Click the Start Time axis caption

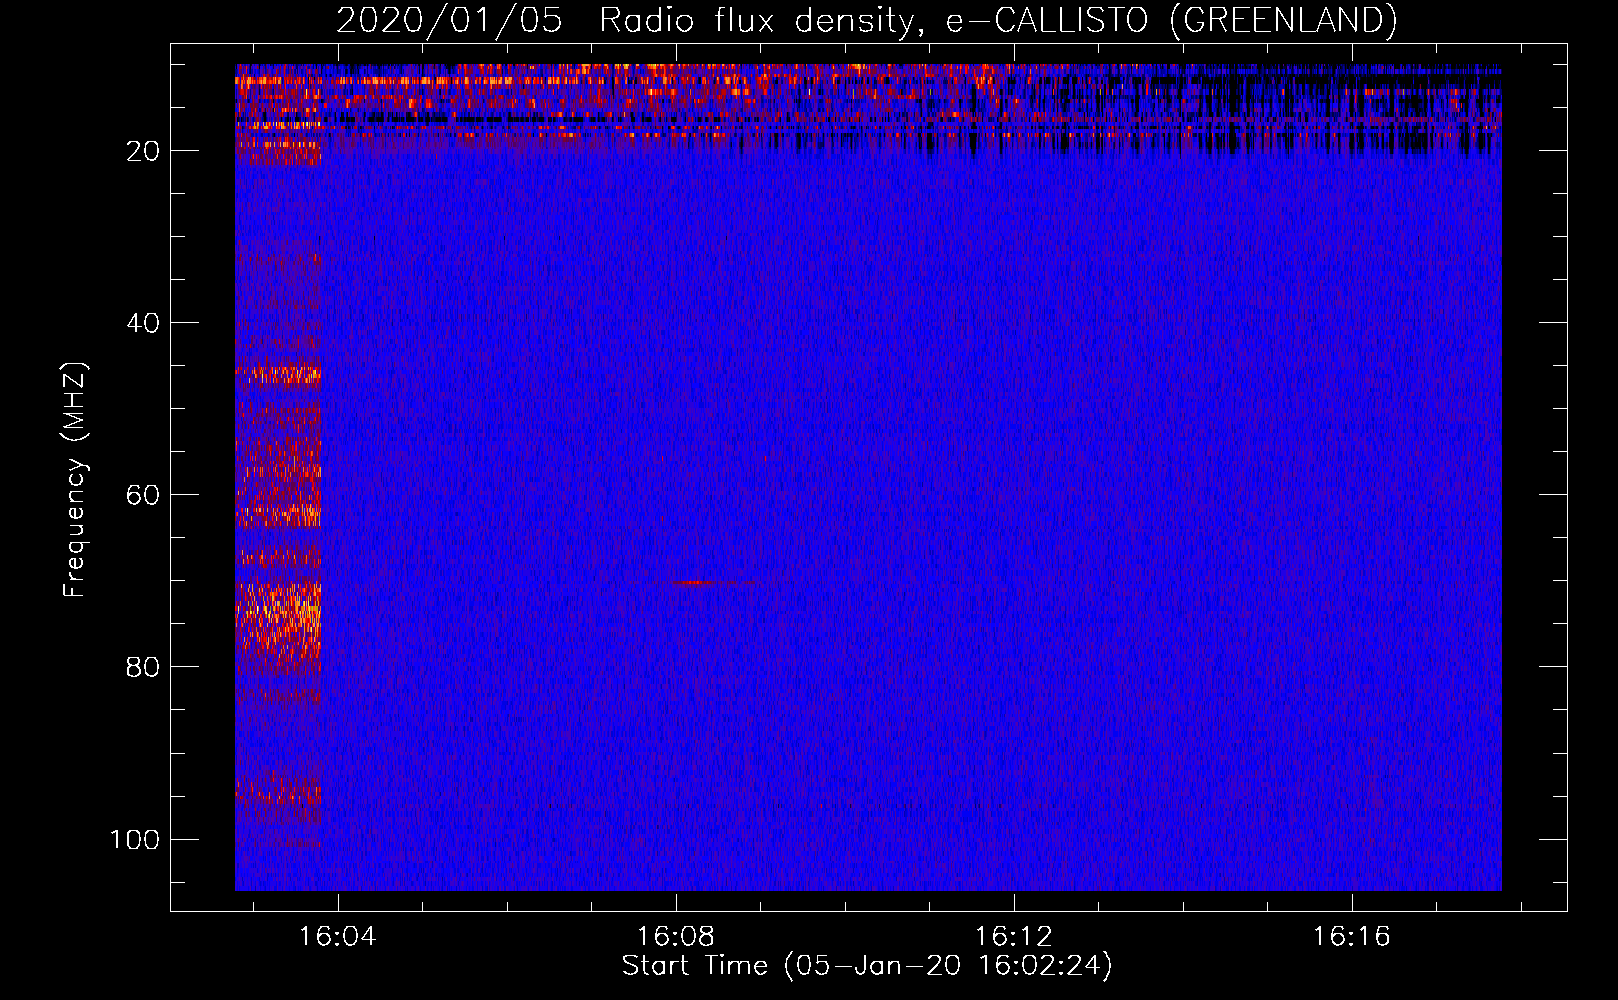tap(867, 966)
